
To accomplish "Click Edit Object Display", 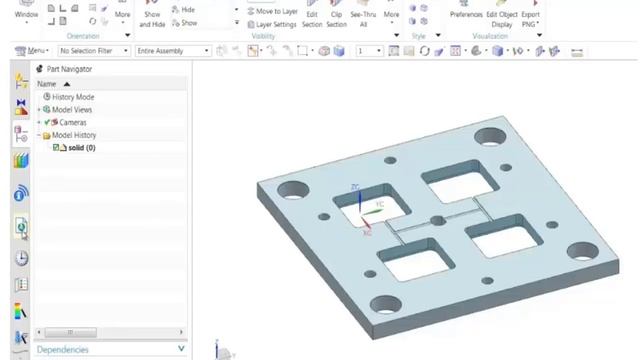I will (x=502, y=15).
